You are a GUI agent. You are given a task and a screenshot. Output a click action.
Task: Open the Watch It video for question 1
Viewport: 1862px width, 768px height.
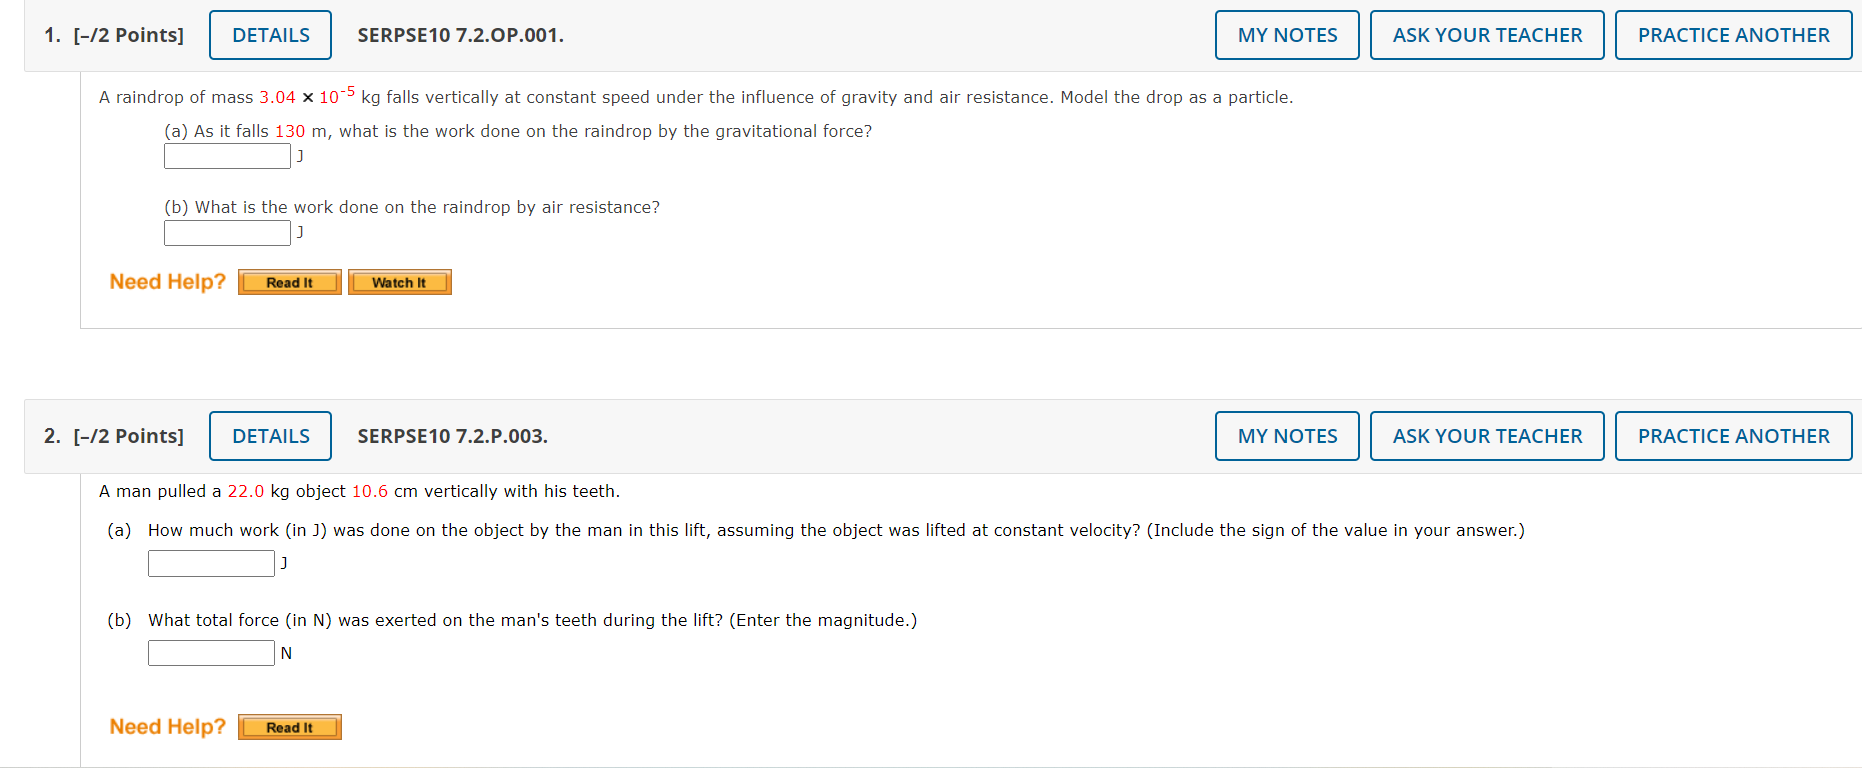click(x=399, y=282)
